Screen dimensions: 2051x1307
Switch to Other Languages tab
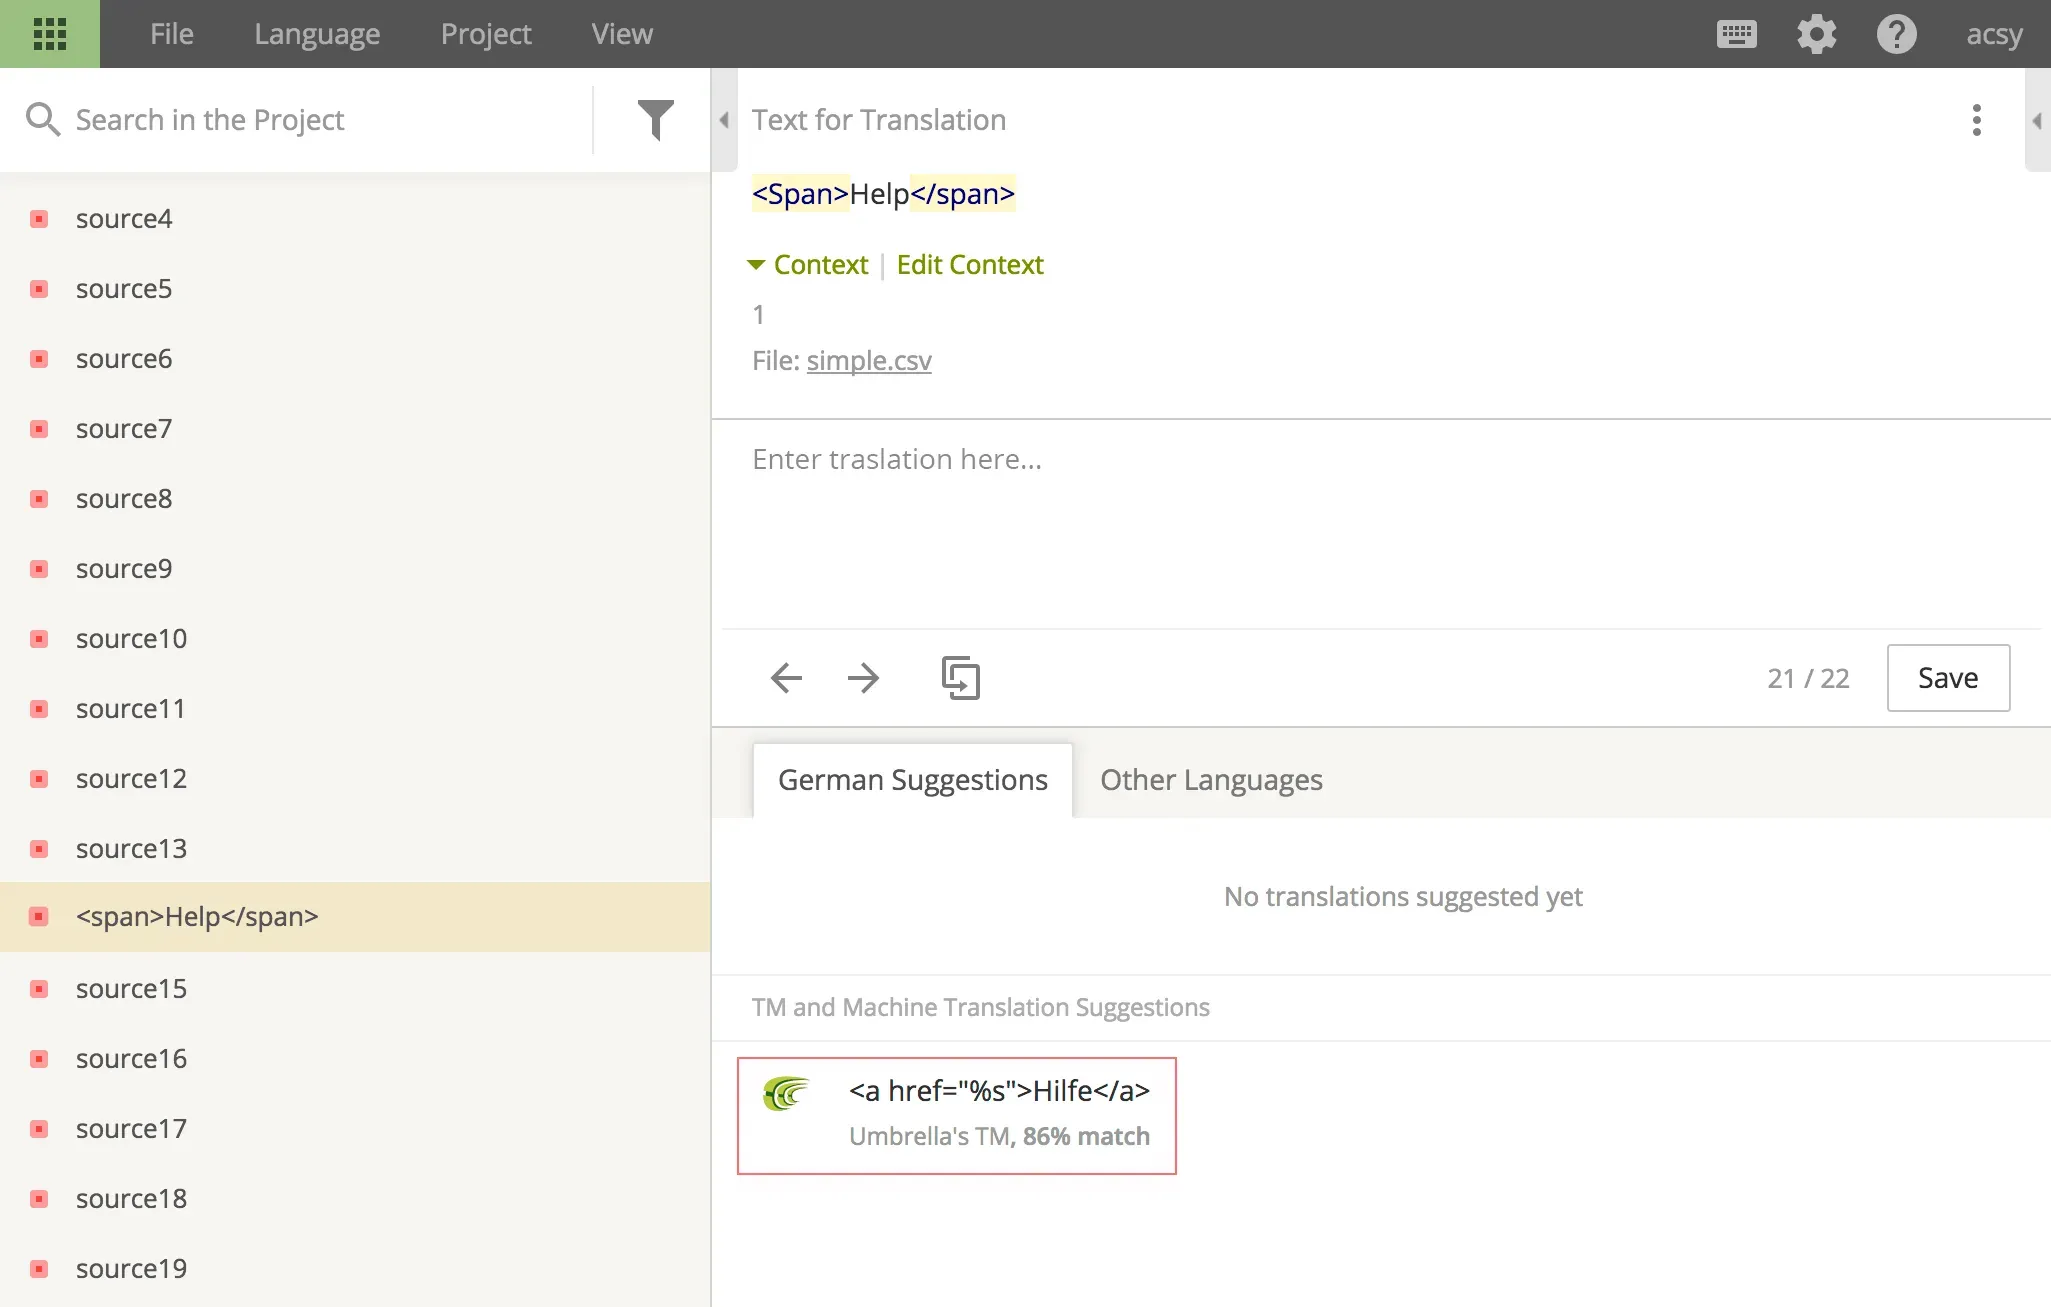pos(1211,780)
